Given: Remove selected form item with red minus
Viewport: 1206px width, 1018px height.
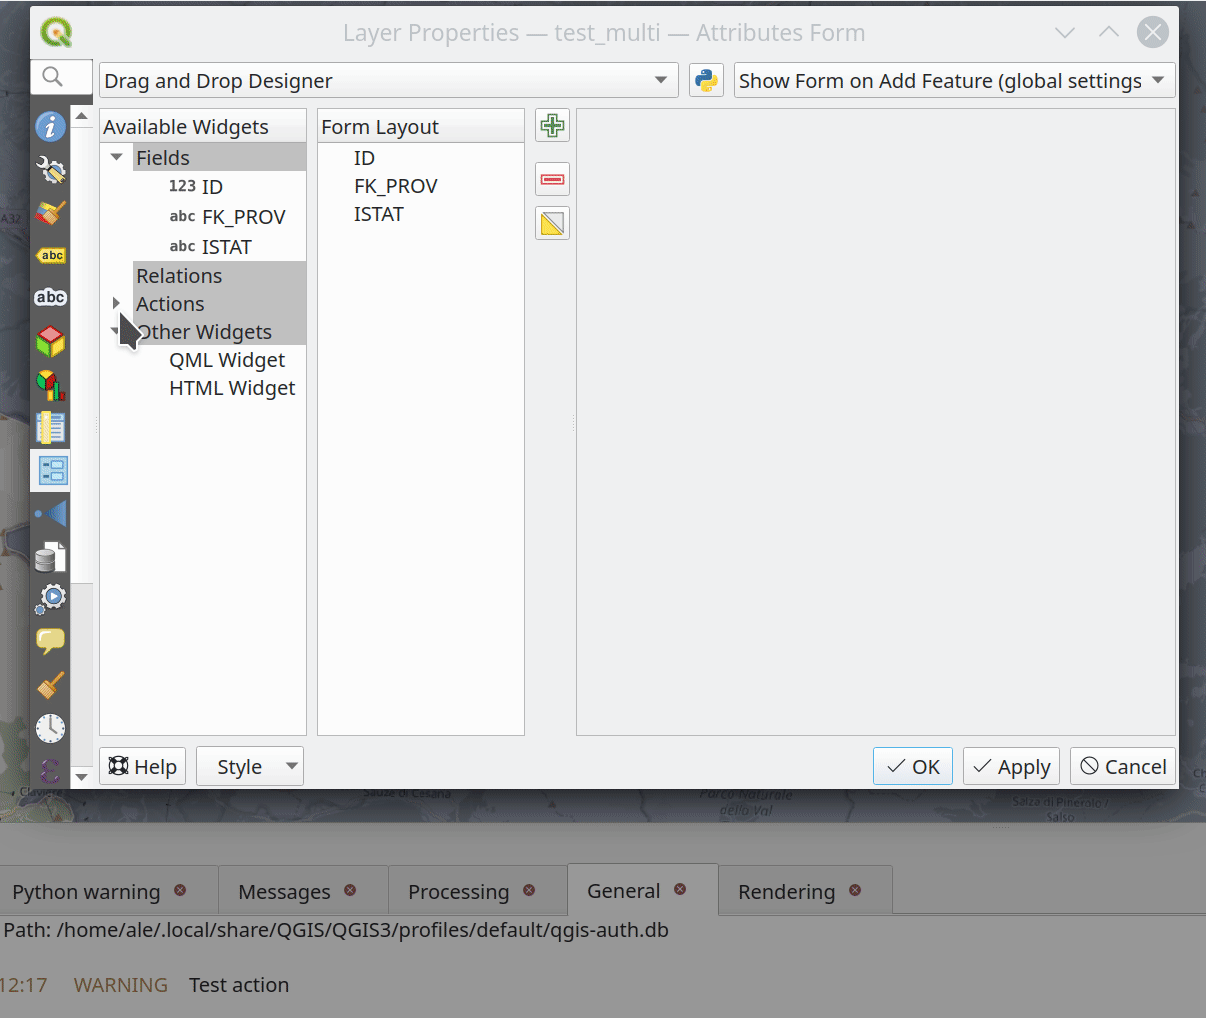Looking at the screenshot, I should pos(552,180).
